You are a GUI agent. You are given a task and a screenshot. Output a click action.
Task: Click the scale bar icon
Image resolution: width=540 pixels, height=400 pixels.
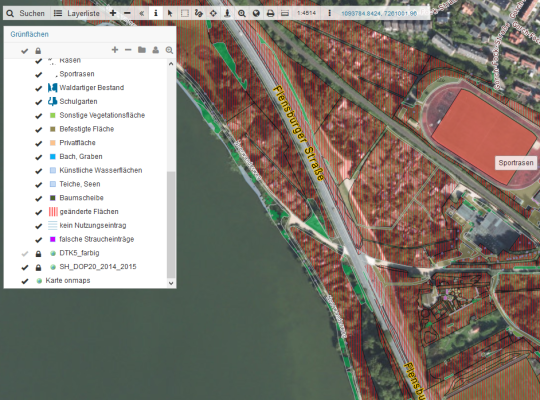point(285,13)
